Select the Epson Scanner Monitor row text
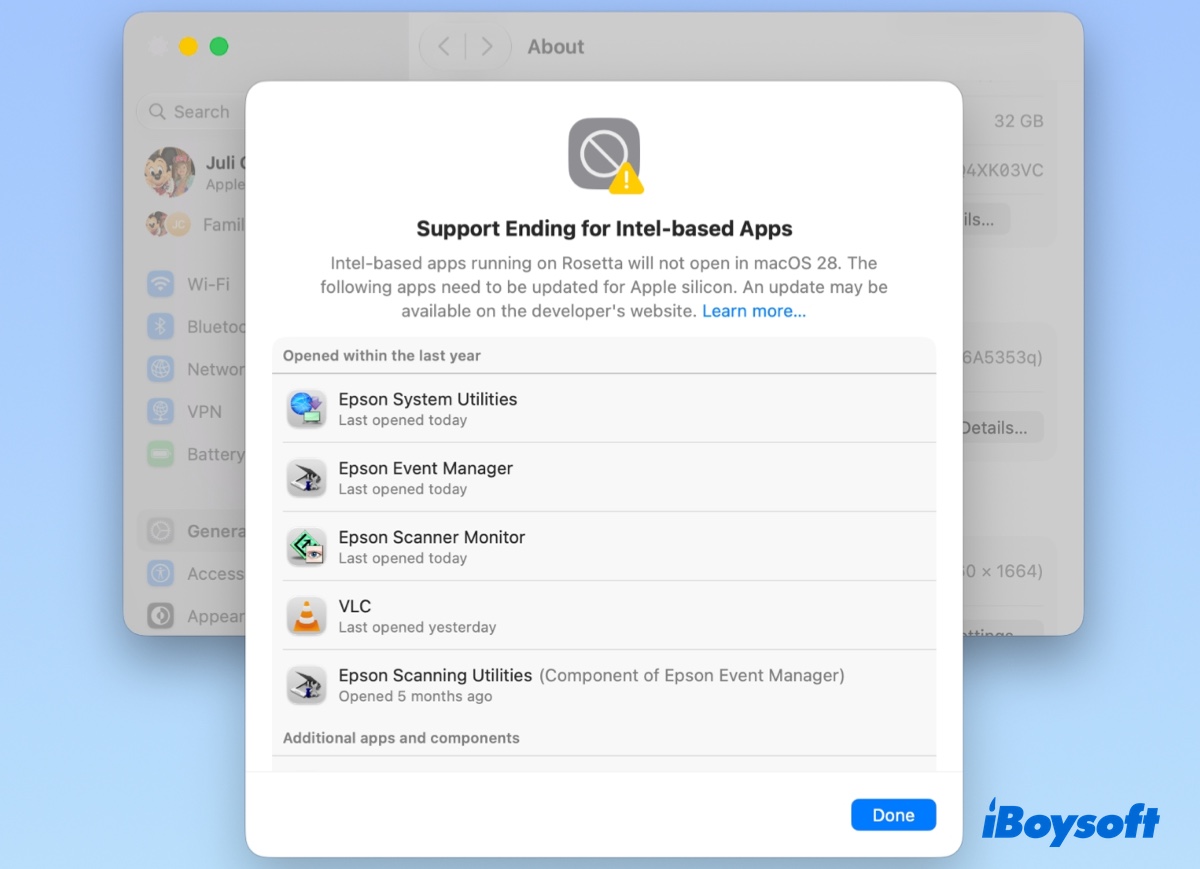Screen dimensions: 1200x869 [x=432, y=537]
